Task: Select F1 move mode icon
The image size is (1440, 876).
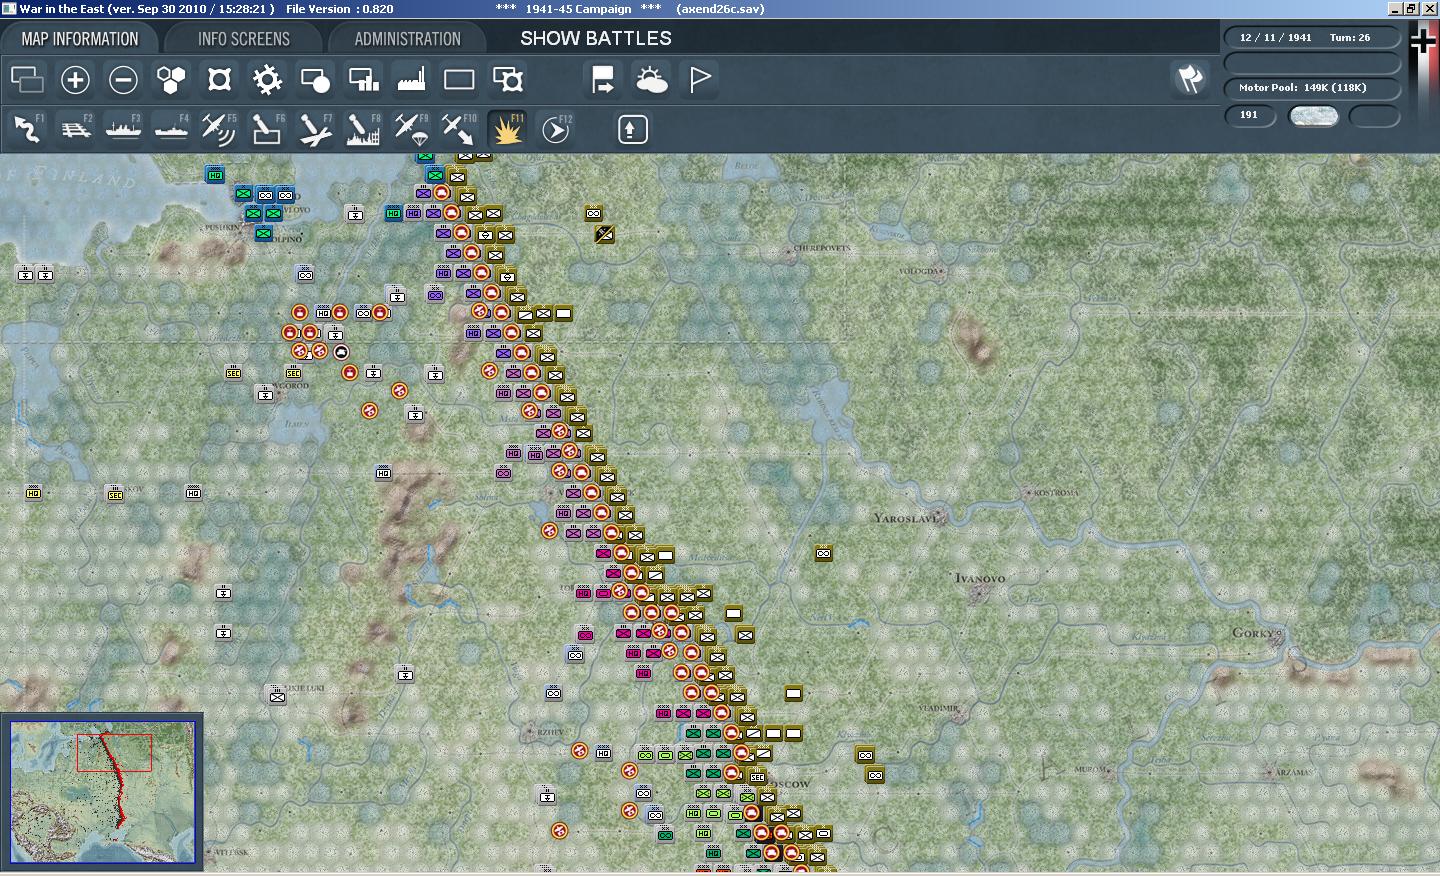Action: tap(27, 129)
